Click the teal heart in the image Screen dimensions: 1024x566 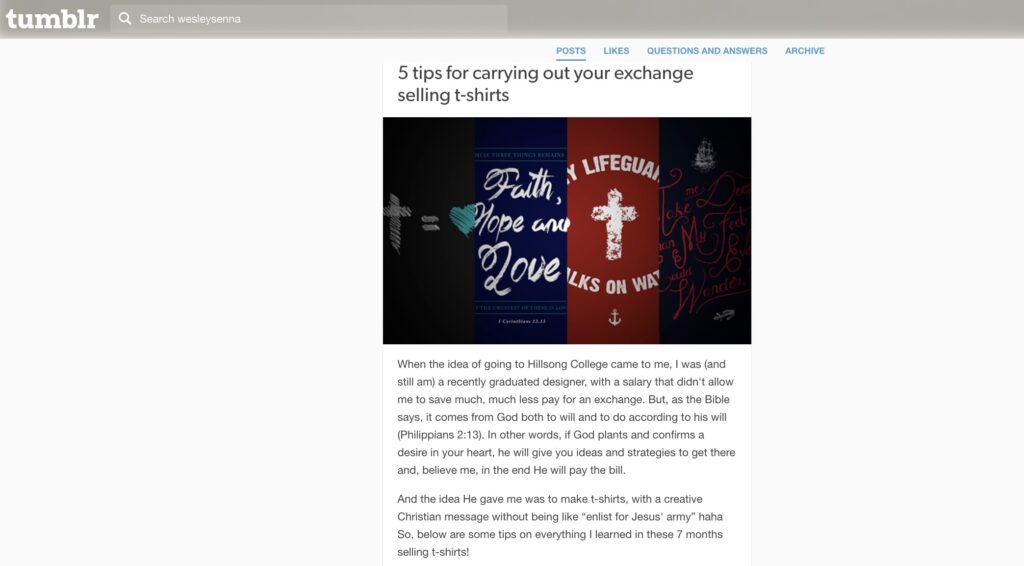click(463, 220)
